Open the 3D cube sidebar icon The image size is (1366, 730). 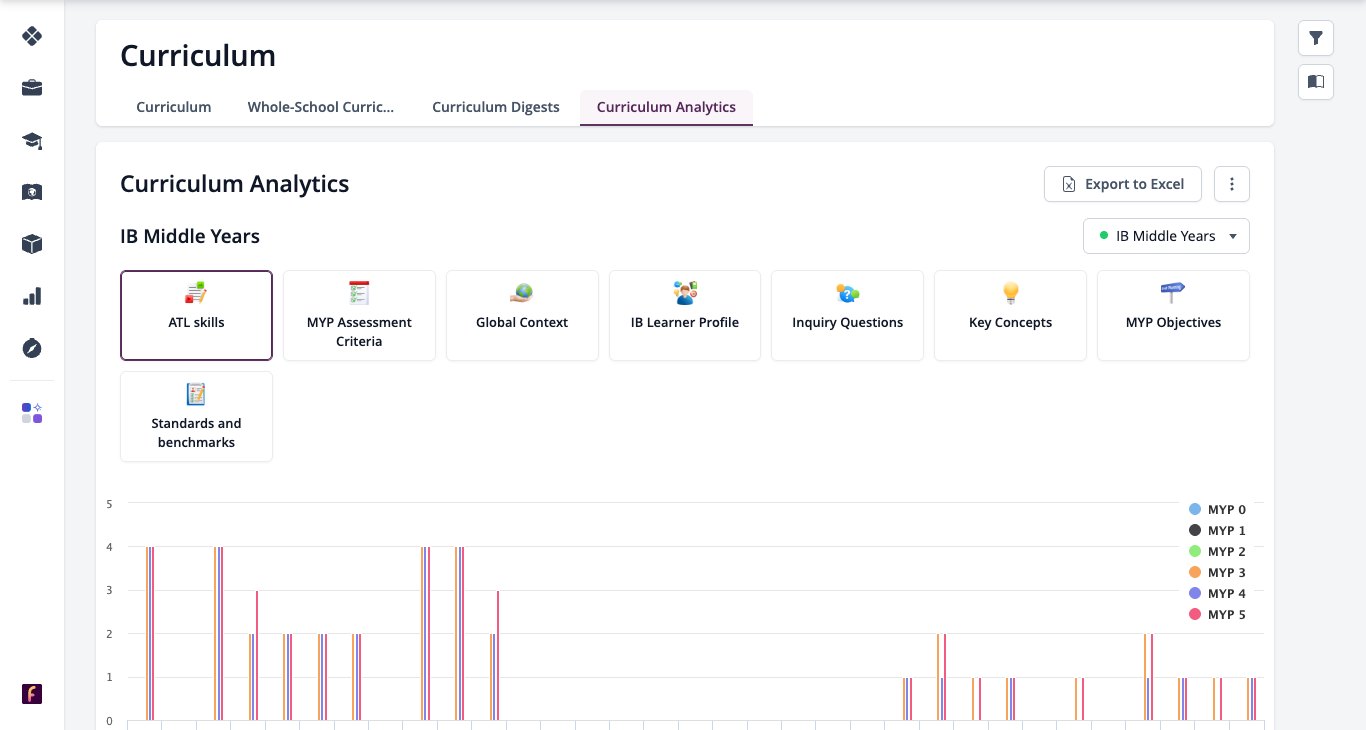point(32,244)
